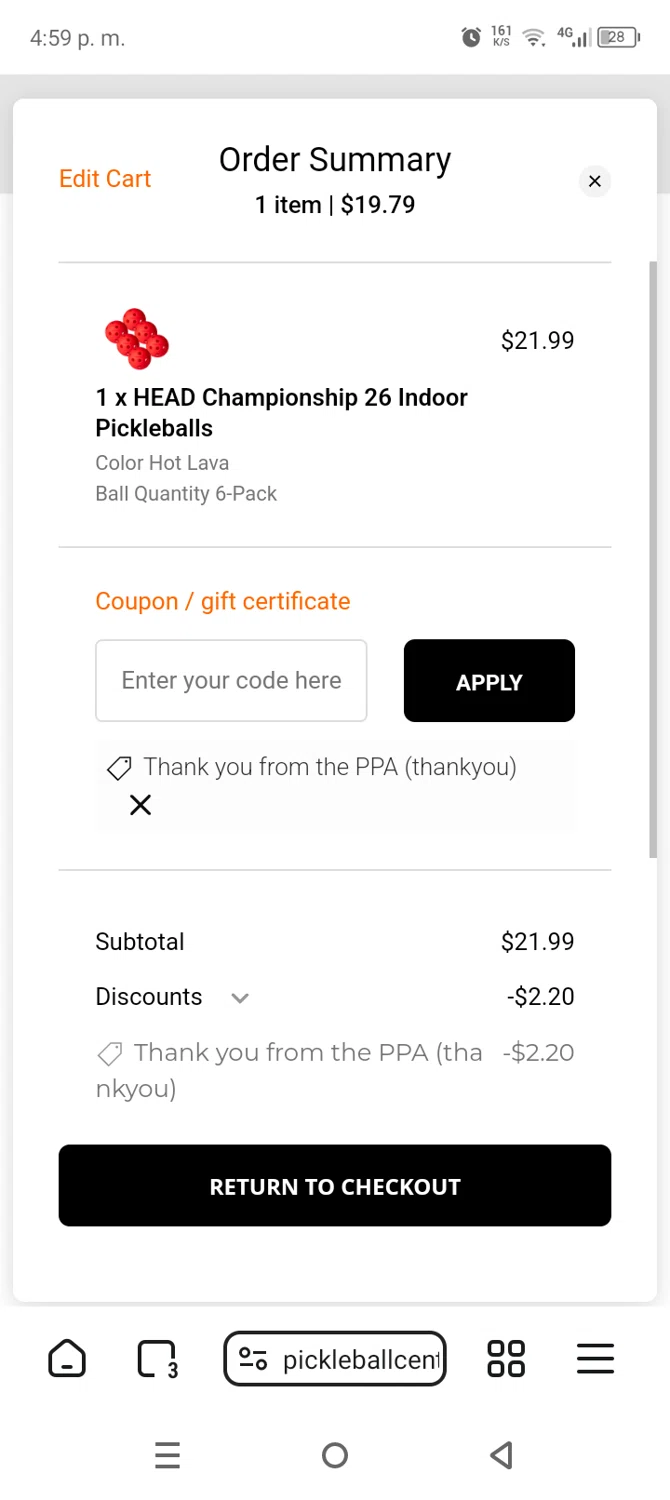Image resolution: width=670 pixels, height=1500 pixels.
Task: Tap the Android back triangle button
Action: (502, 1455)
